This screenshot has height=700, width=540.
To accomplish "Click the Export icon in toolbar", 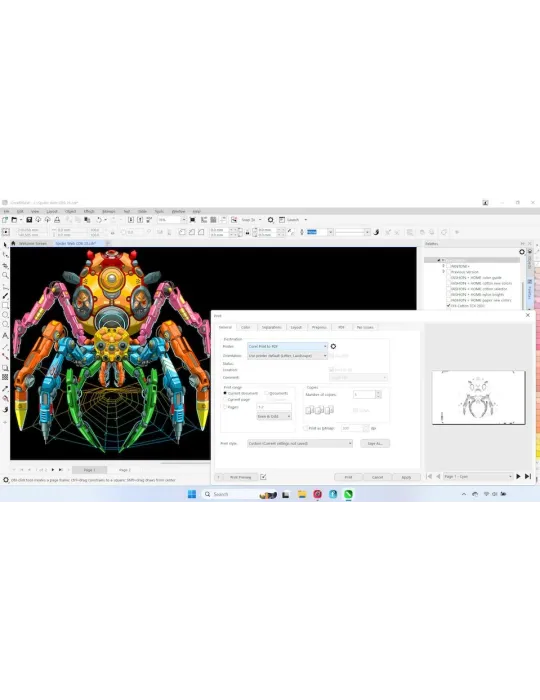I will [140, 220].
